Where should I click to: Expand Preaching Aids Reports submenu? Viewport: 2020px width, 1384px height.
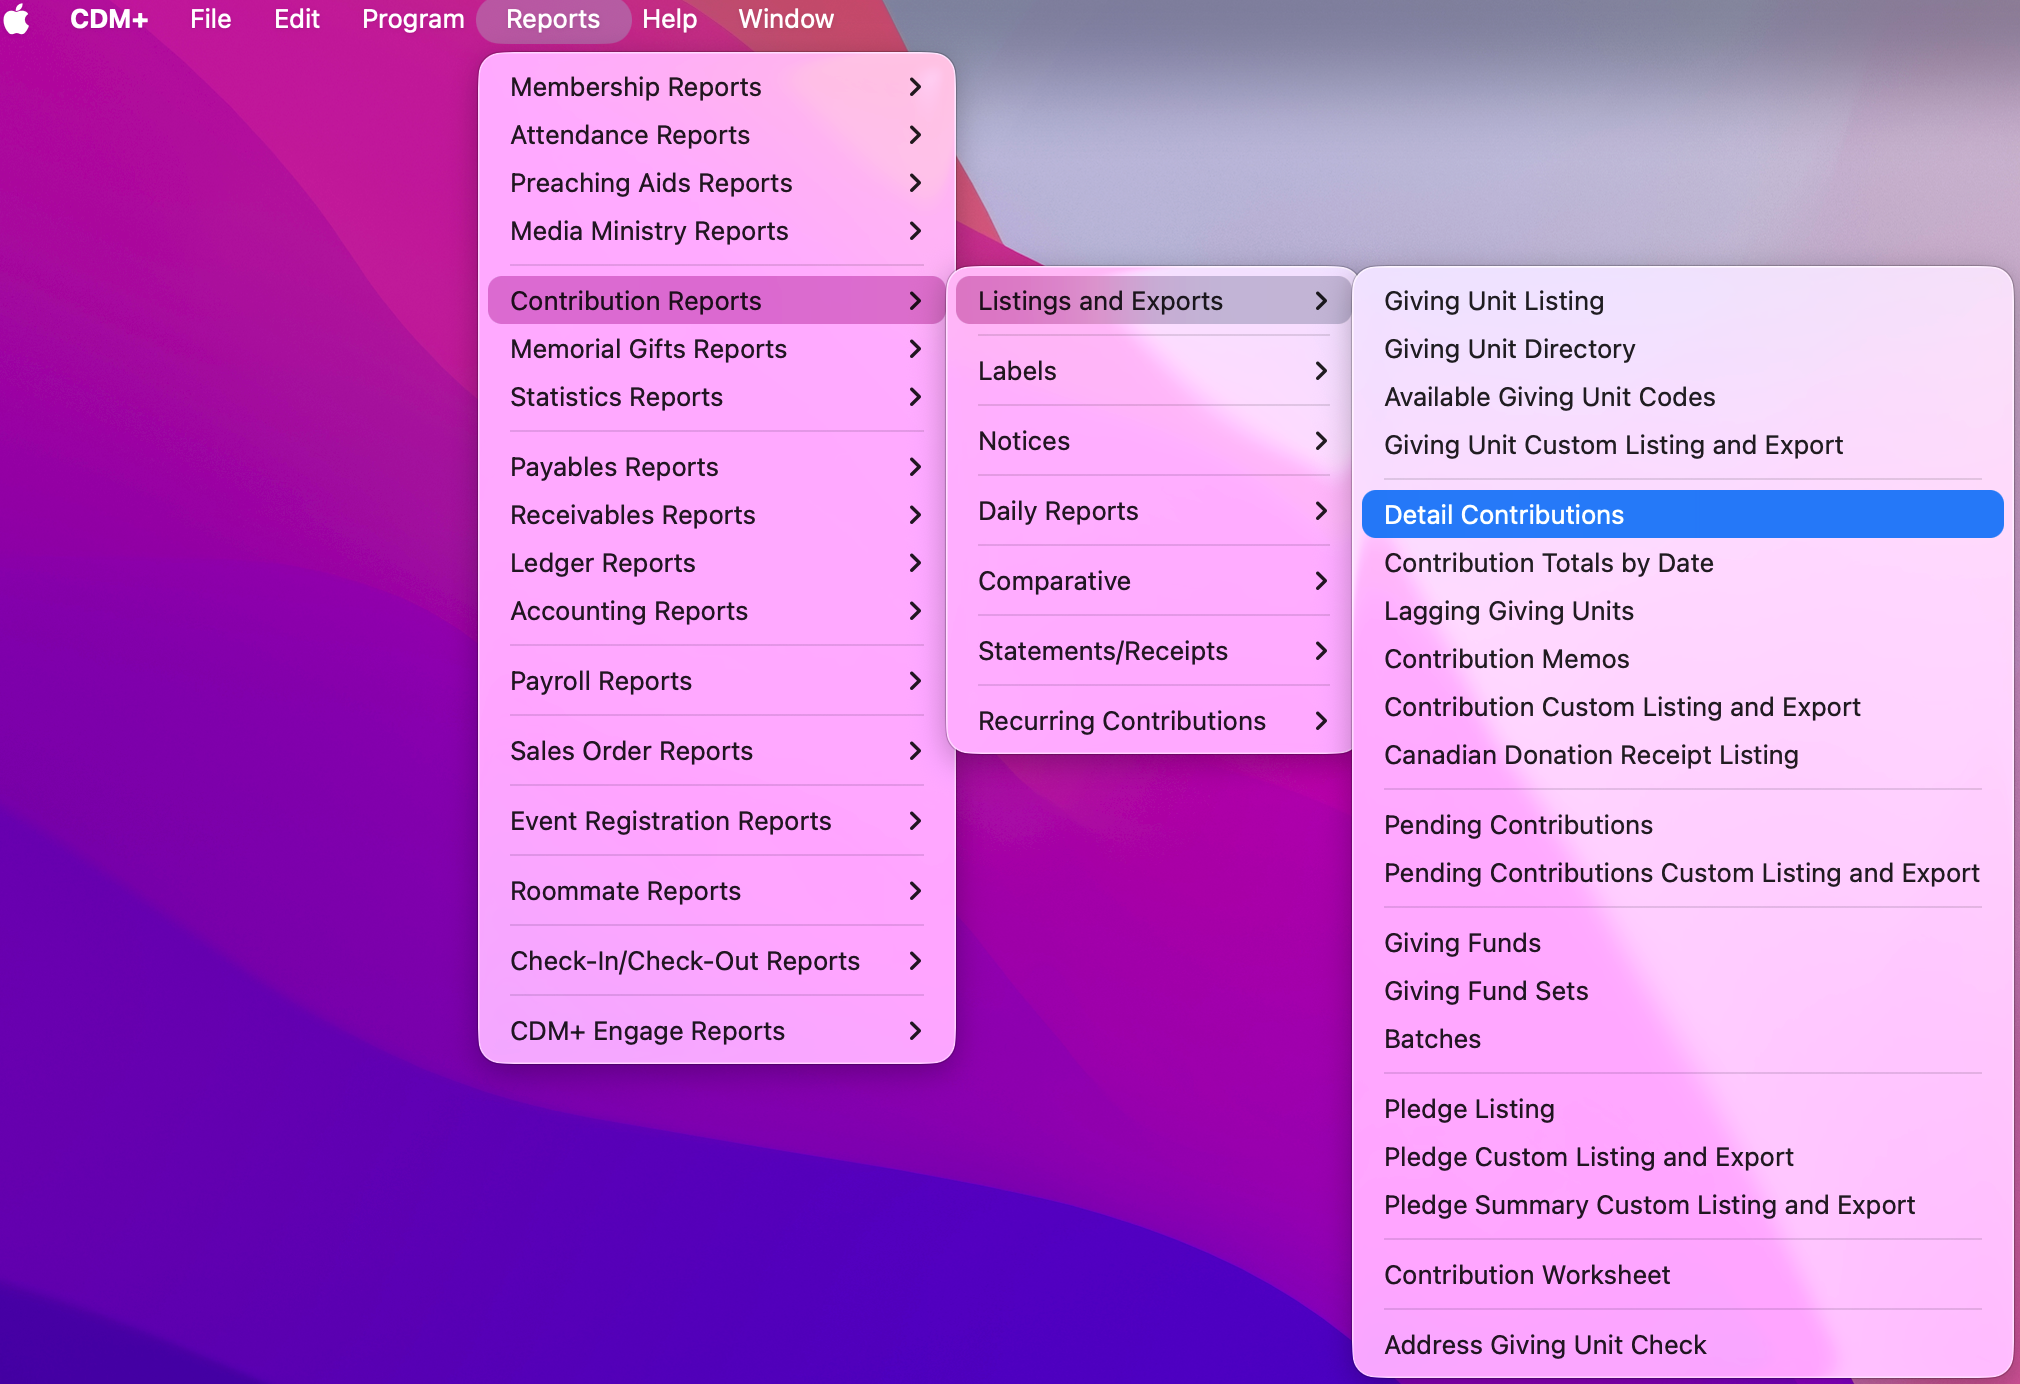click(716, 183)
